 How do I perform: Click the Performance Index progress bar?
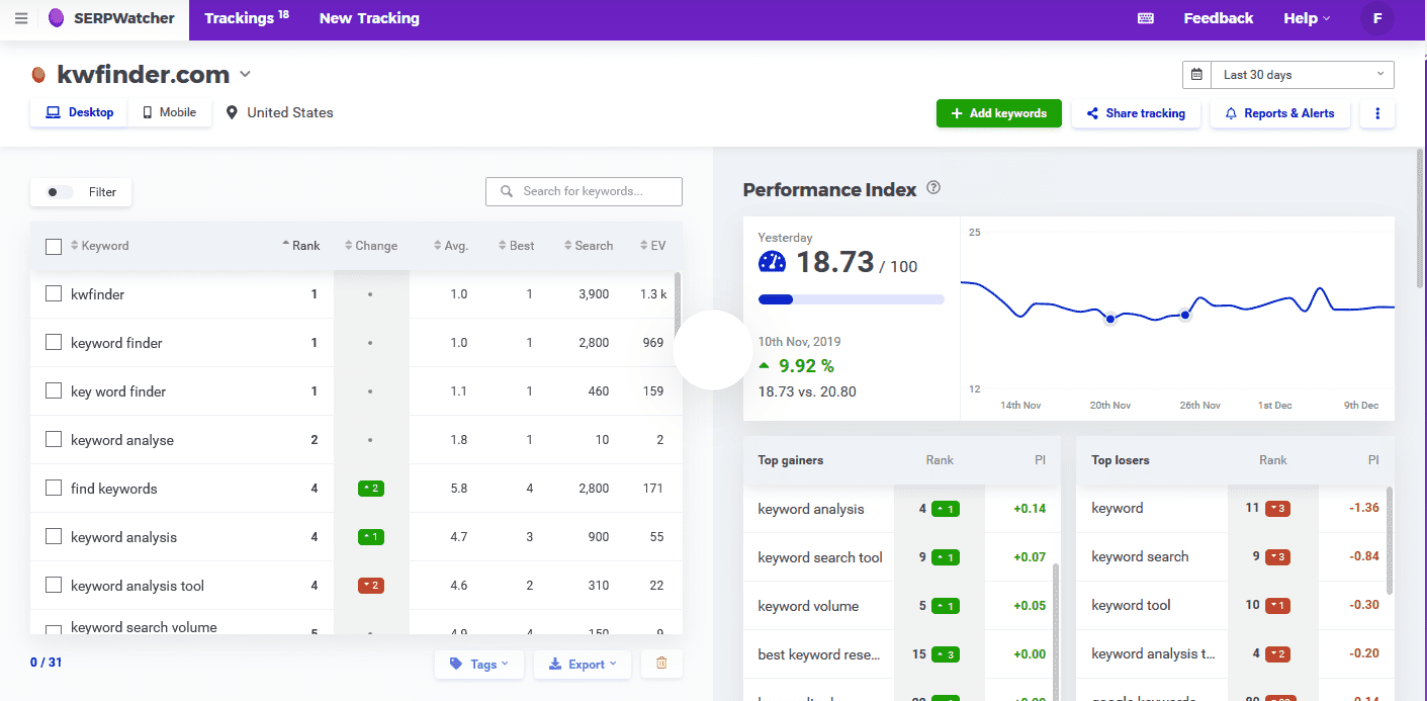(850, 298)
